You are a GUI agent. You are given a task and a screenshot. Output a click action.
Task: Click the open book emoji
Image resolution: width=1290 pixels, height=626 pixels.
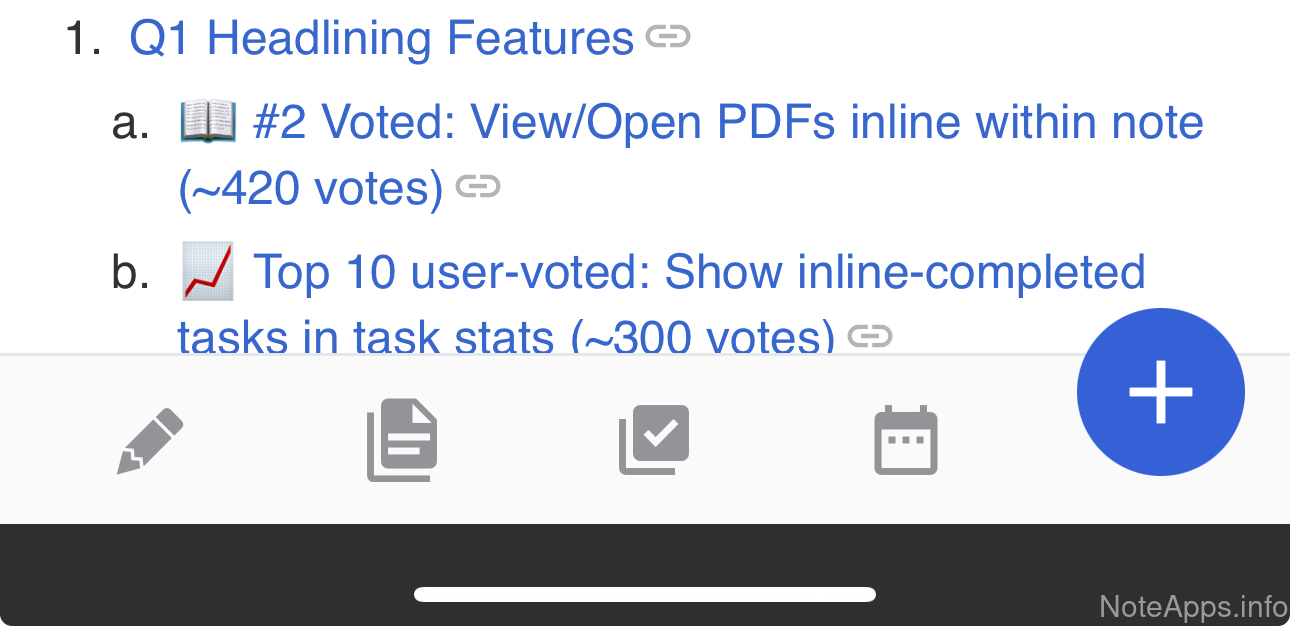pos(207,123)
